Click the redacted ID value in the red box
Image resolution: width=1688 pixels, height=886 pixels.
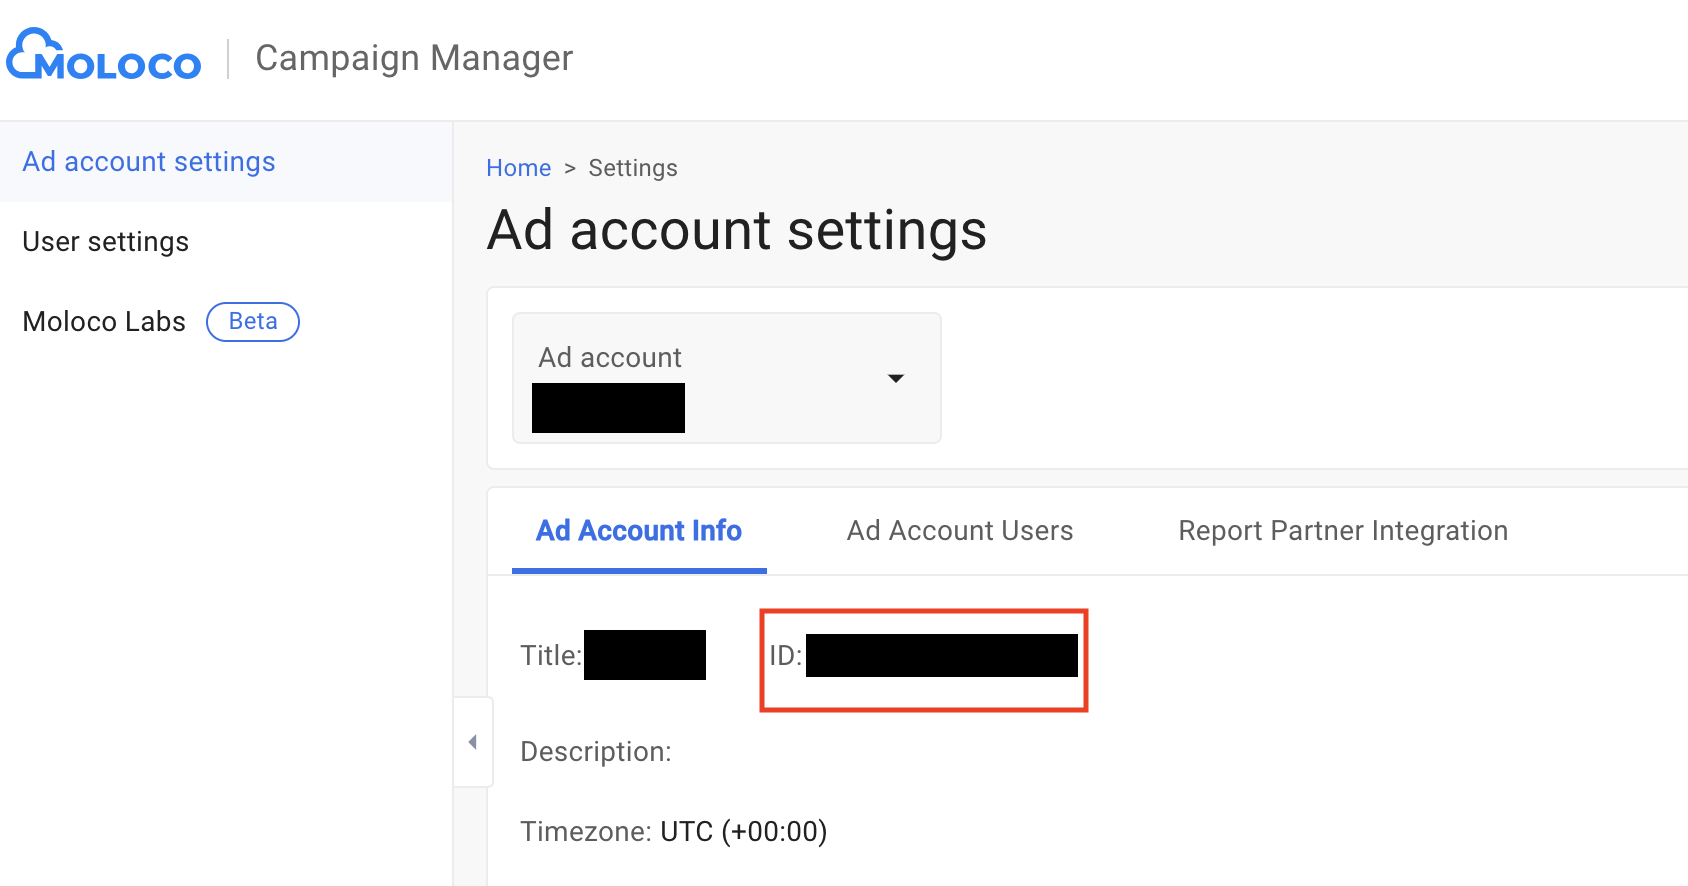(x=941, y=656)
